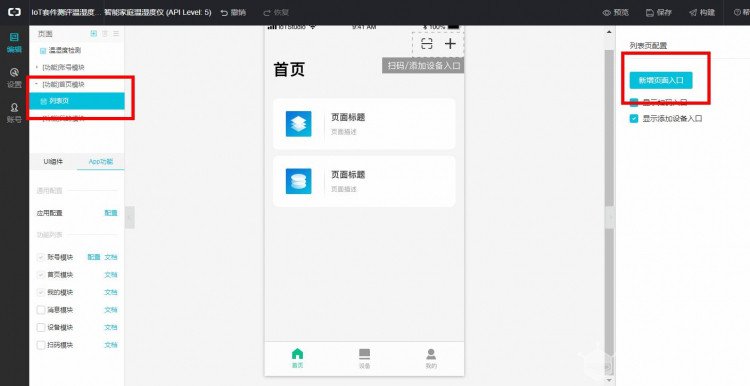Image resolution: width=750 pixels, height=386 pixels.
Task: Toggle the 显示添加设备入口 checkbox
Action: [x=634, y=119]
